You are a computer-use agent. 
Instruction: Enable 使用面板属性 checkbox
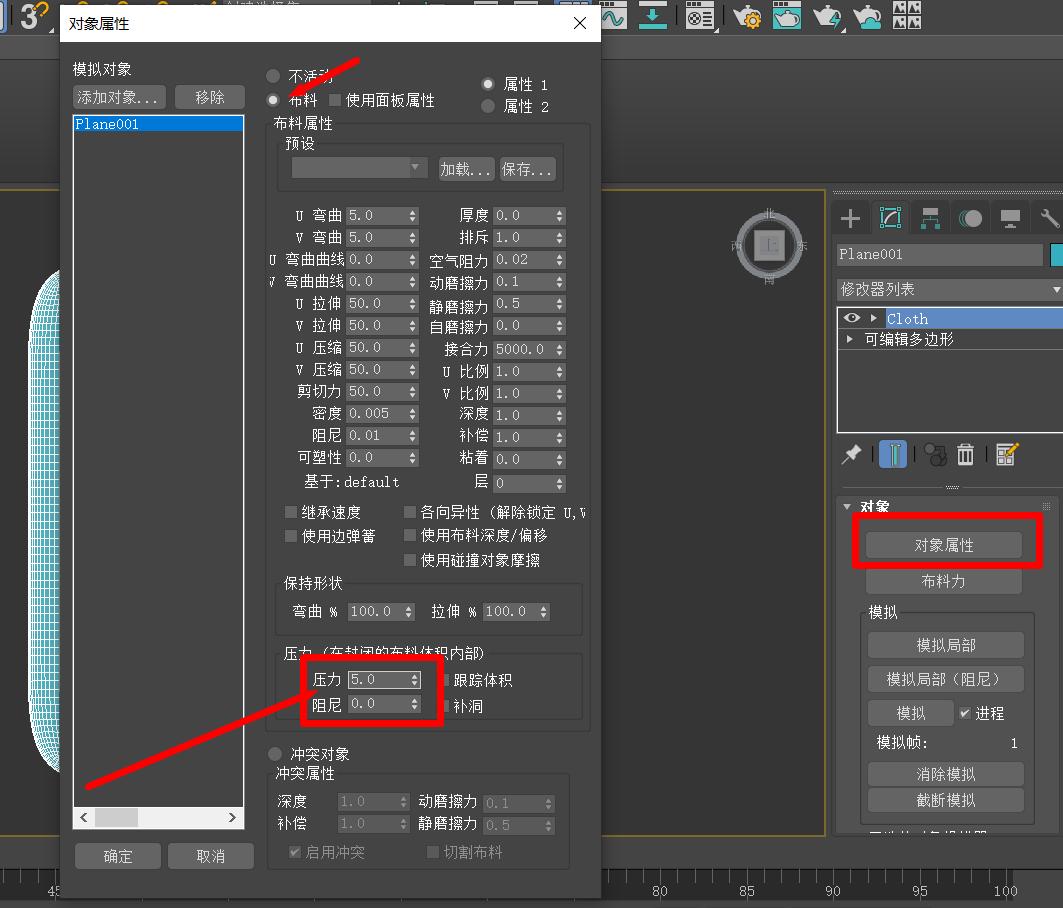(x=334, y=100)
